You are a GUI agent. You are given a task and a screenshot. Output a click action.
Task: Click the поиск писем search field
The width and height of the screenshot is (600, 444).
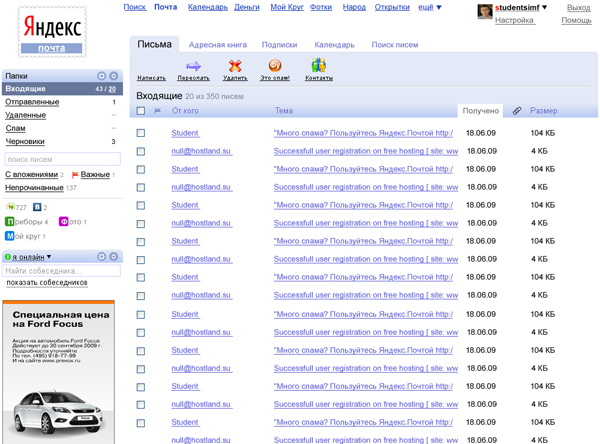pos(60,159)
